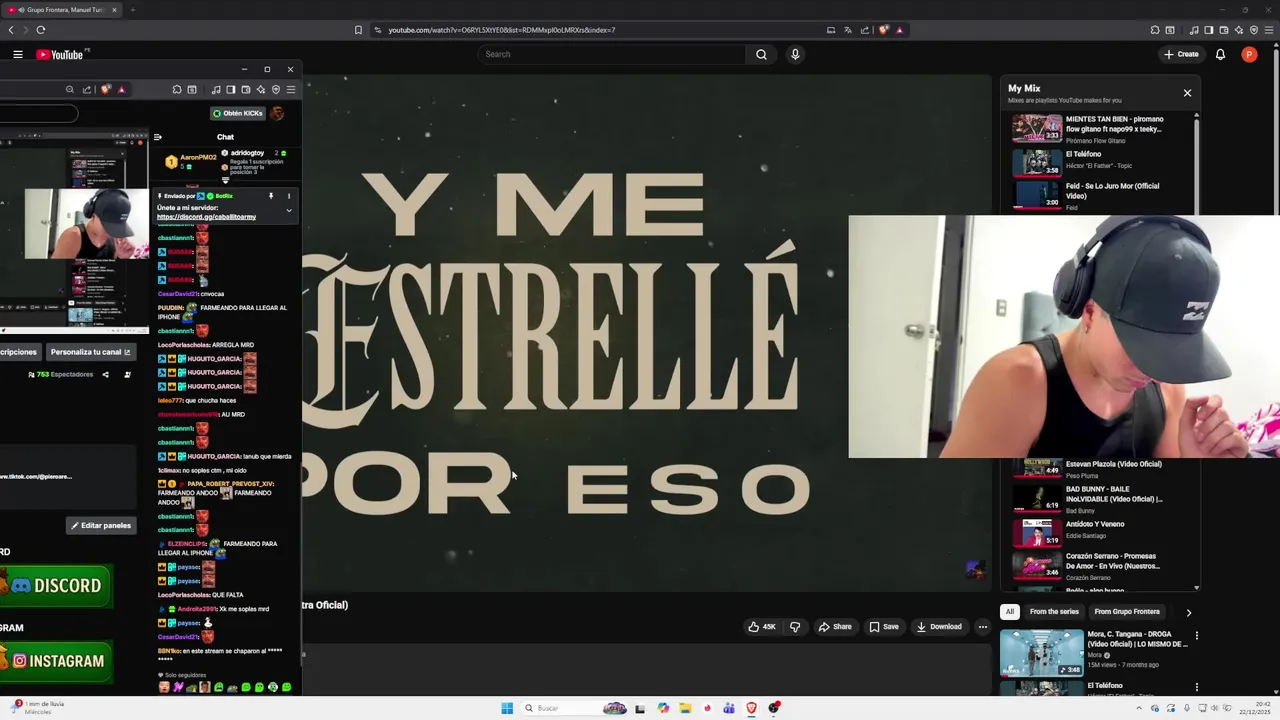The width and height of the screenshot is (1280, 720).
Task: Start voice search with the microphone icon
Action: pos(795,55)
